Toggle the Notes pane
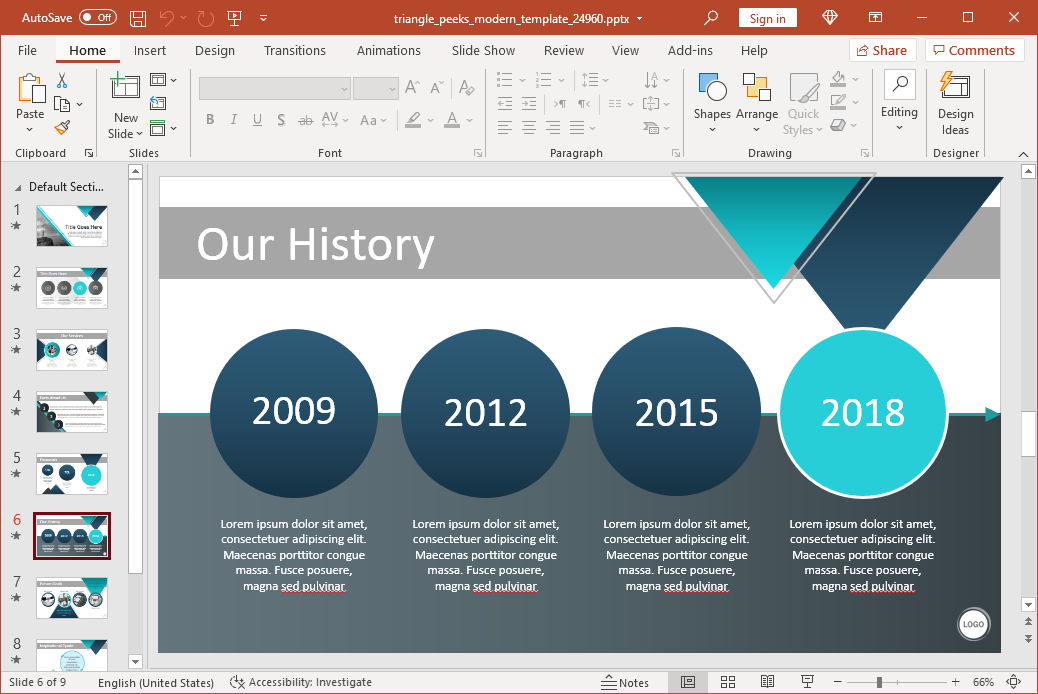The height and width of the screenshot is (694, 1038). pyautogui.click(x=625, y=682)
